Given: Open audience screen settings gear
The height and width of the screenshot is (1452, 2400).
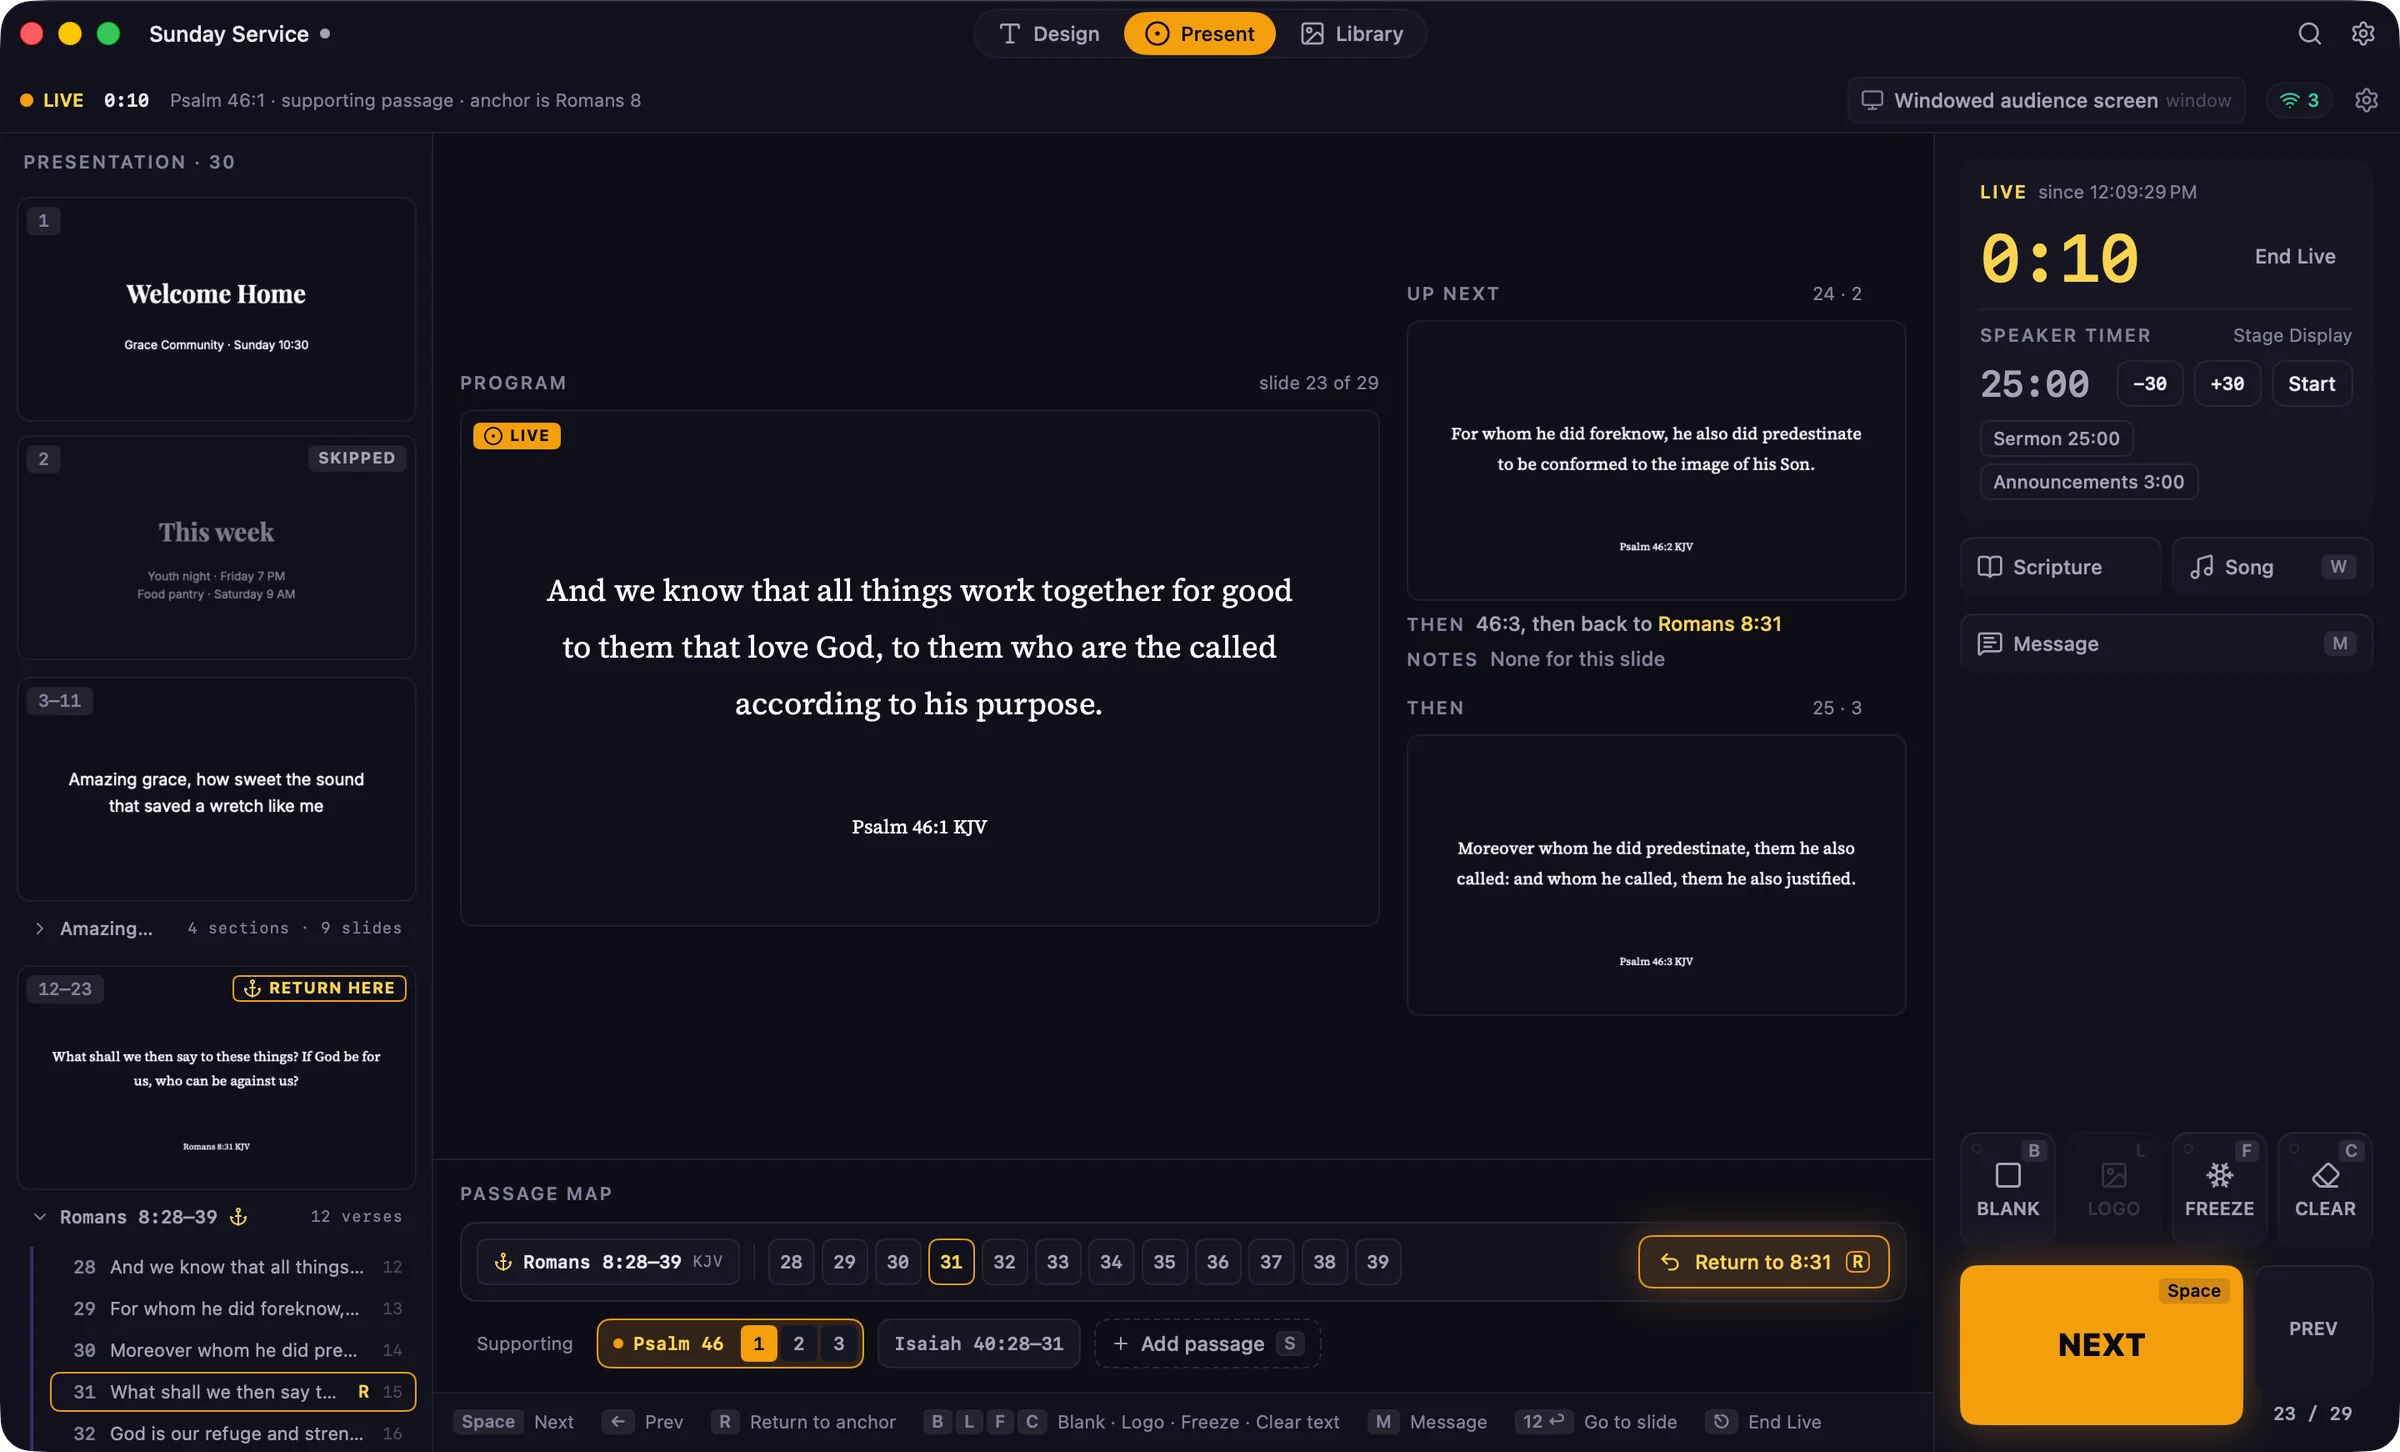Looking at the screenshot, I should point(2366,100).
